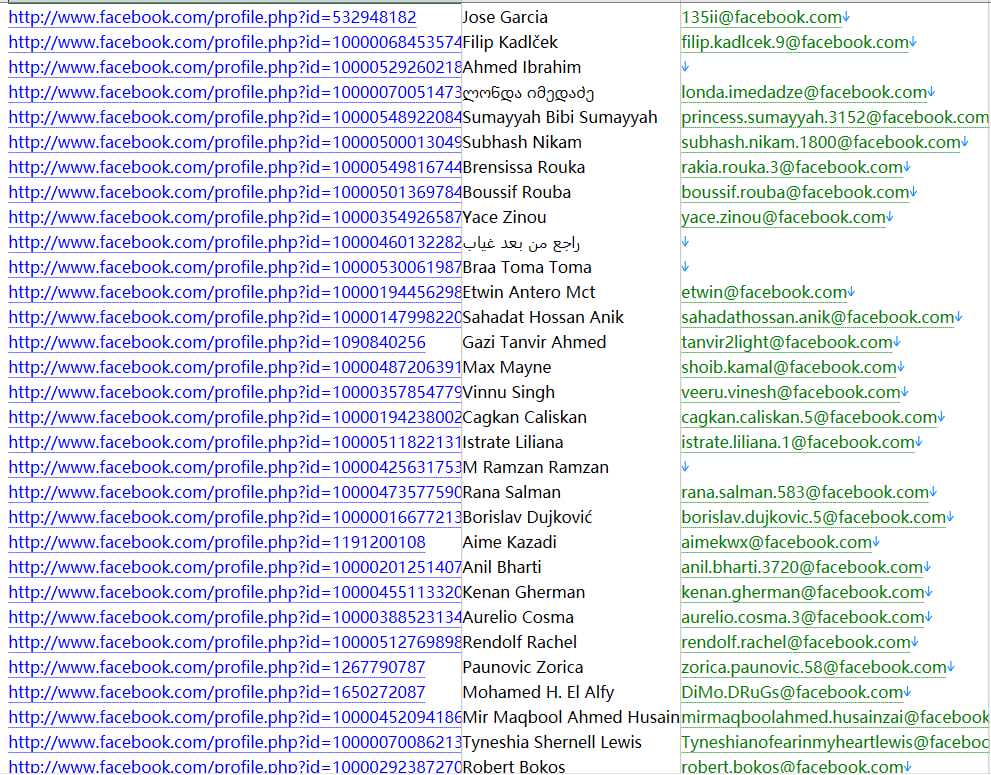Select the name Sahadat Hossan Anik

pyautogui.click(x=544, y=317)
